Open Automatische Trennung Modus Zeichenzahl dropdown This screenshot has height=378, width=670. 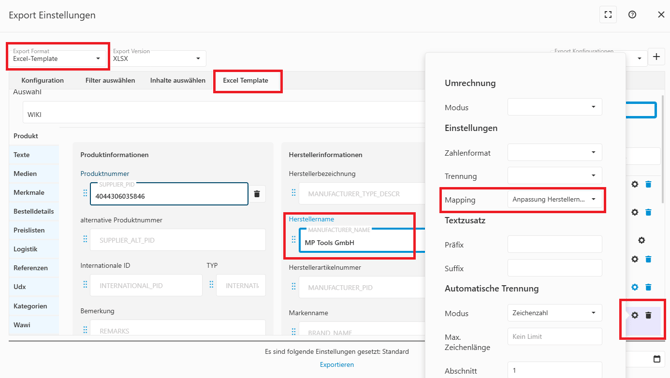click(x=555, y=313)
